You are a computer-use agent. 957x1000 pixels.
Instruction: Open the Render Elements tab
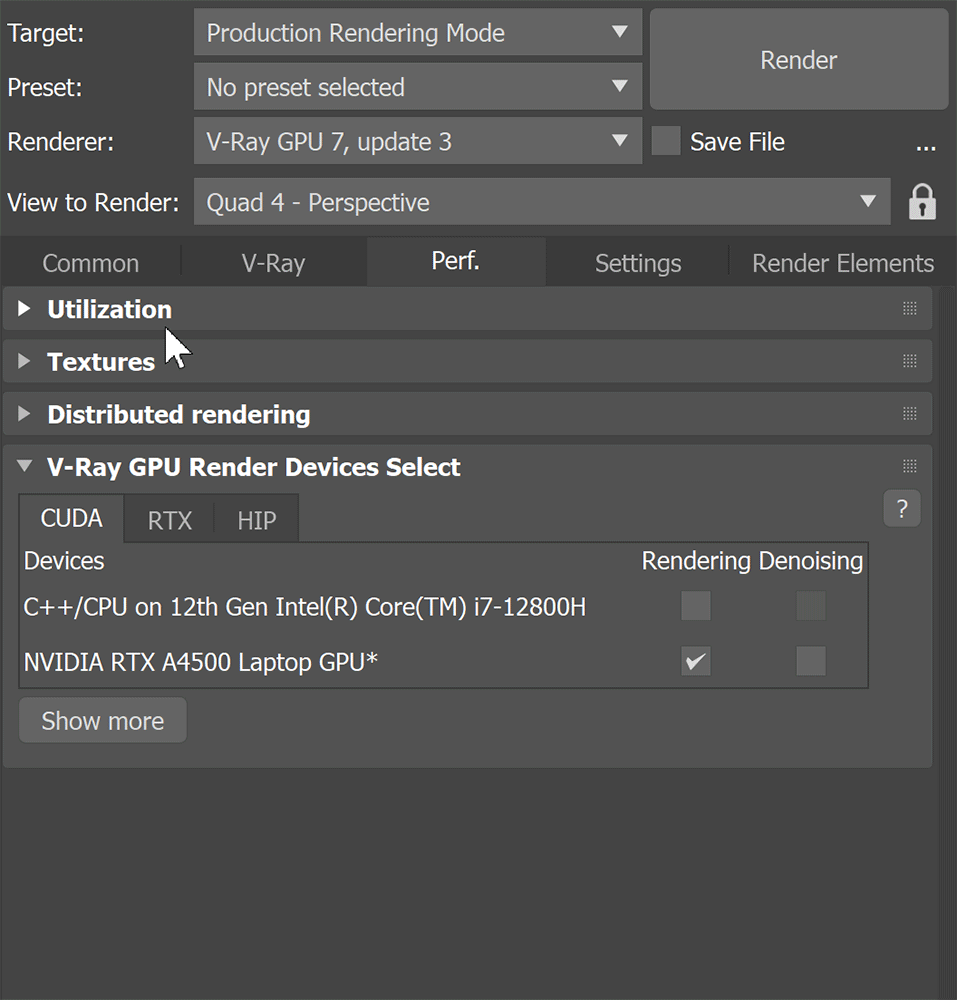click(843, 263)
